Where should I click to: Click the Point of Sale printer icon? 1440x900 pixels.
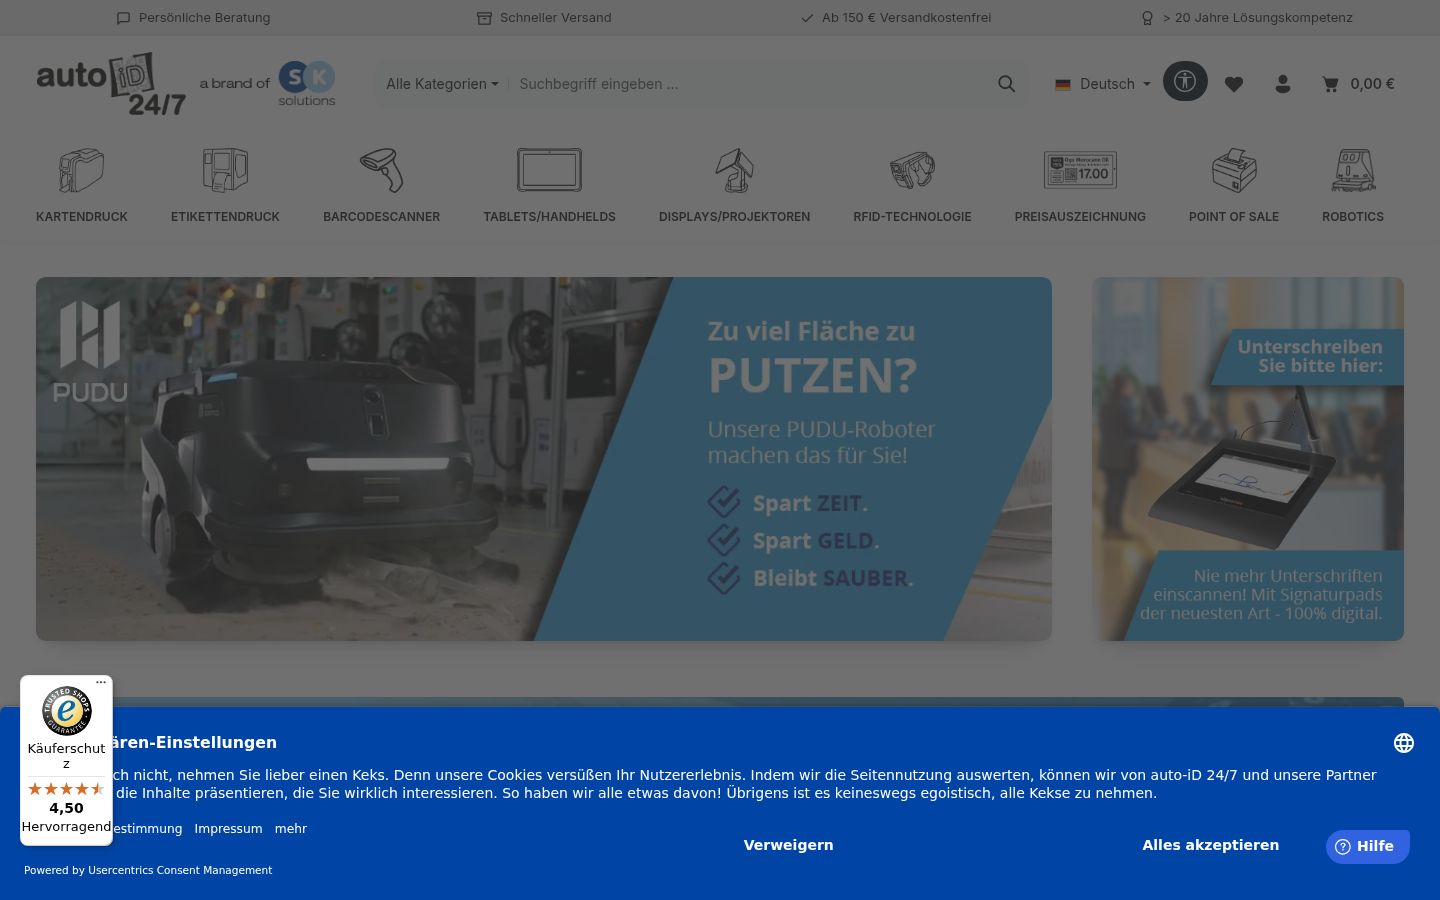tap(1234, 170)
